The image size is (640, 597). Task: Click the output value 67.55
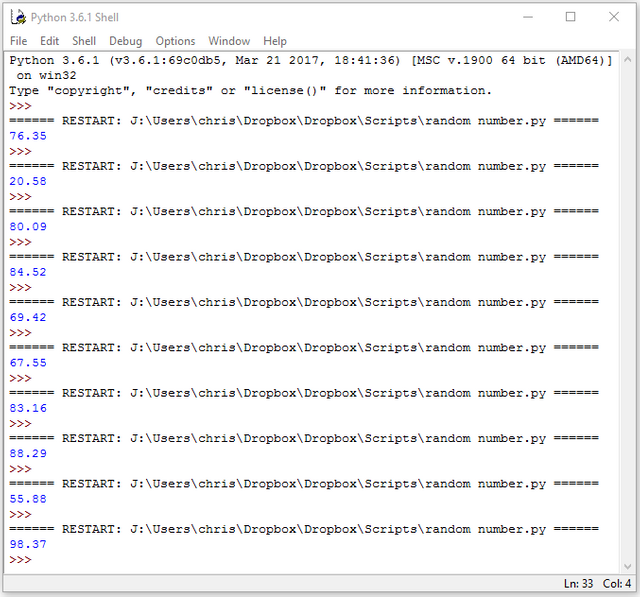[28, 362]
